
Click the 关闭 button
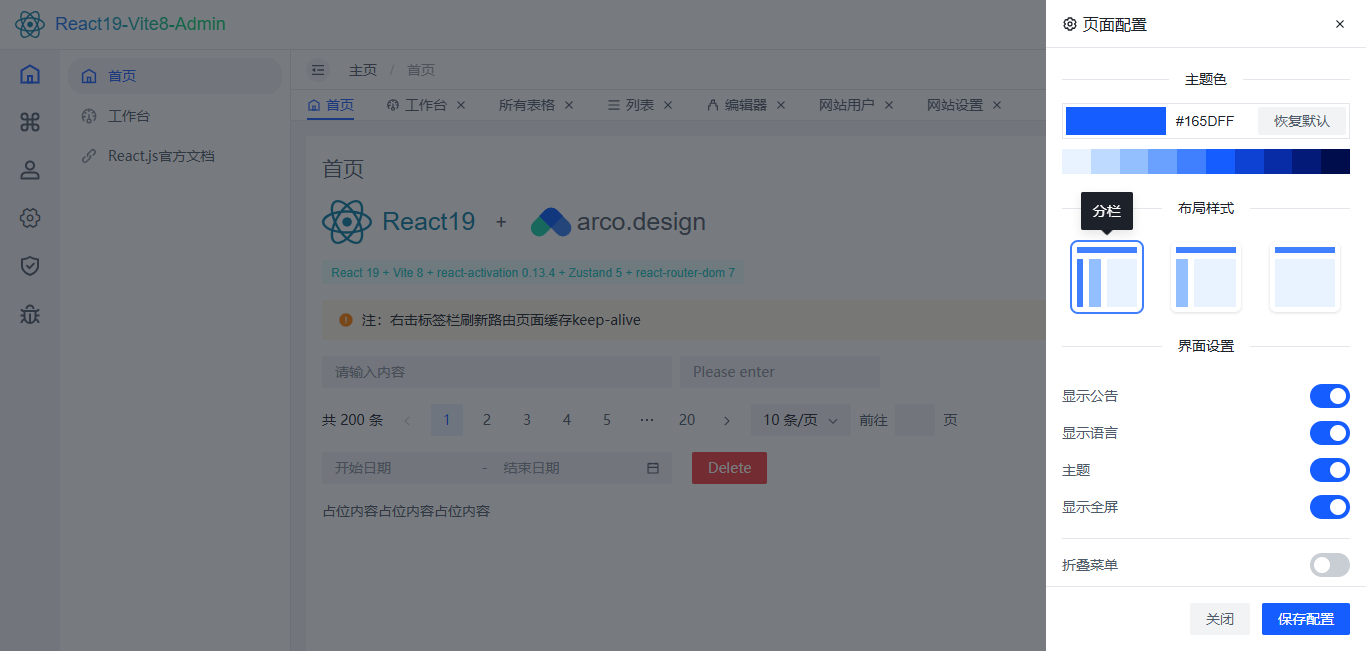coord(1220,619)
